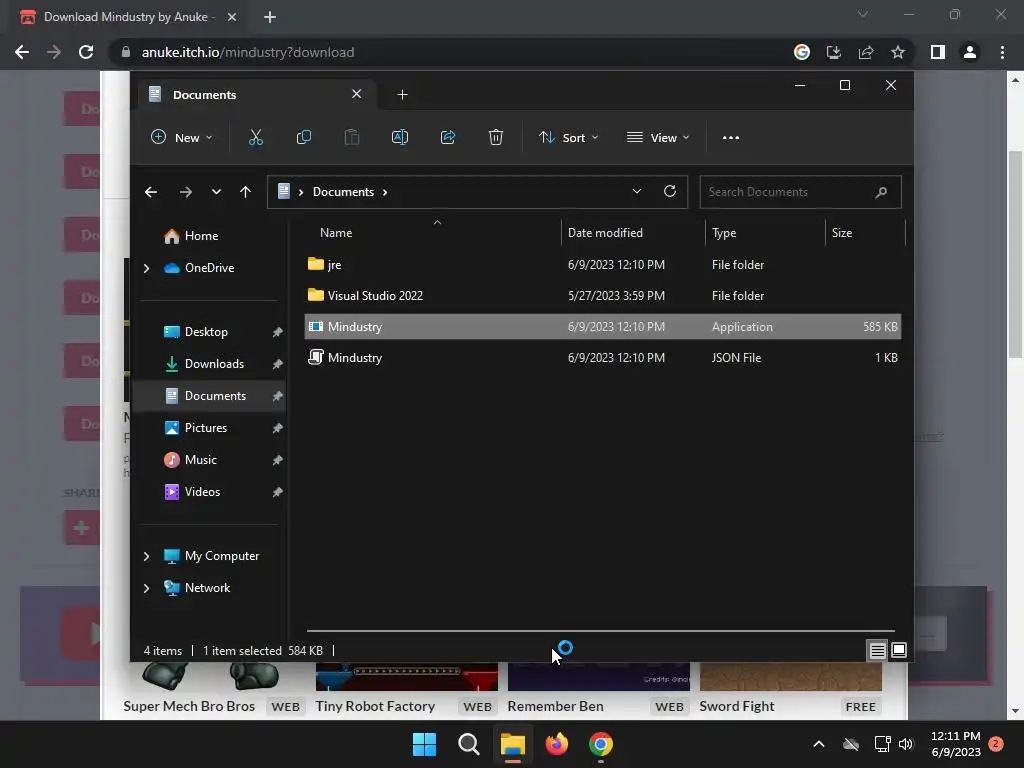Show hidden system tray icons
Screen dimensions: 1024x768
click(818, 744)
